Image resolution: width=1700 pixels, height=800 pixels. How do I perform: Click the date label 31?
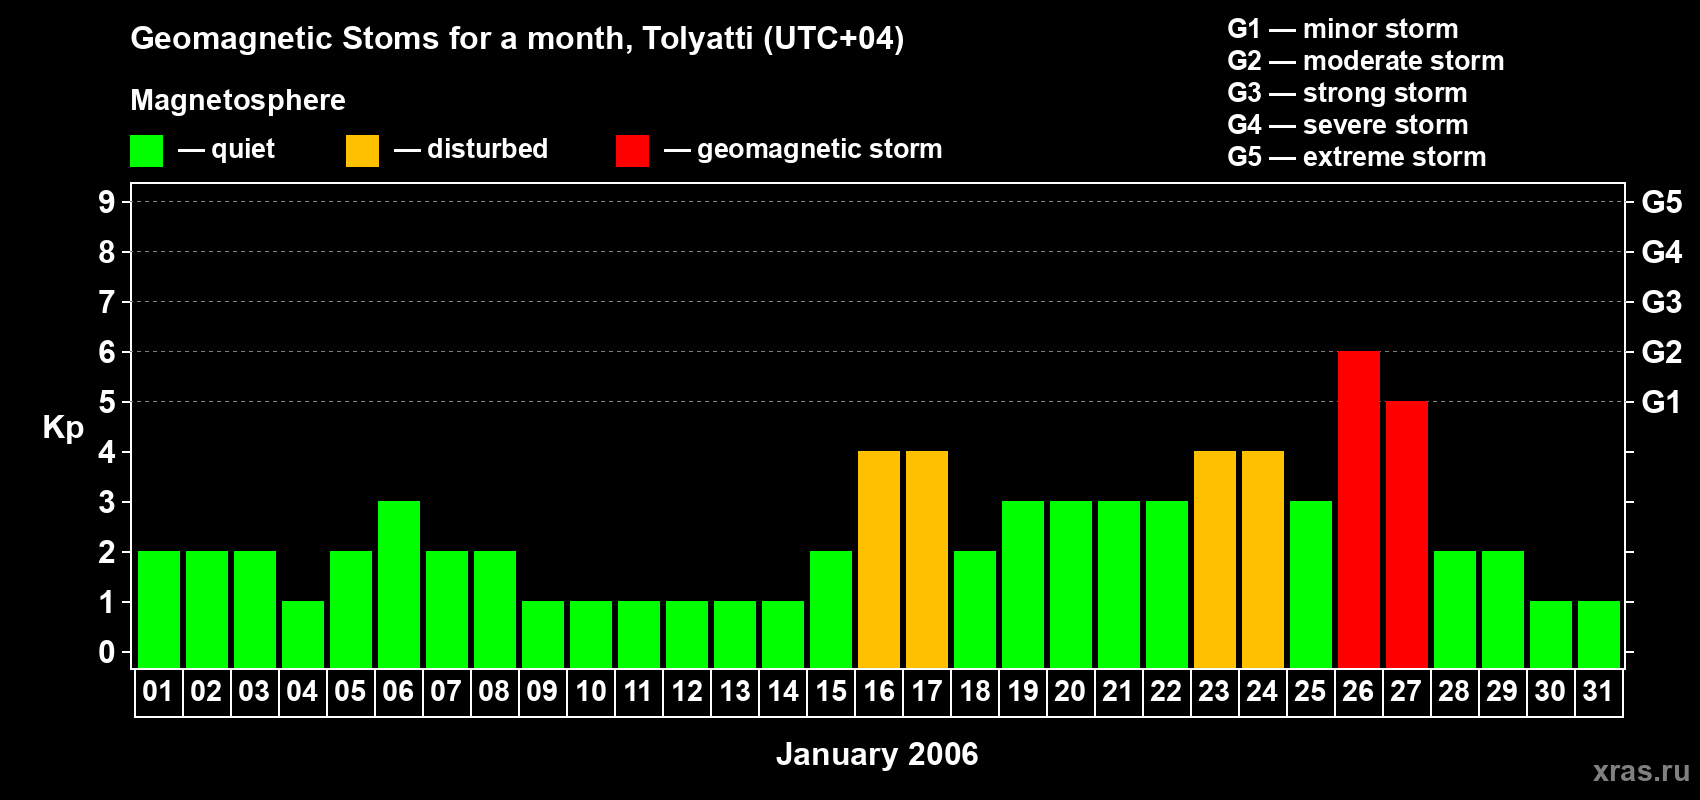(1598, 692)
